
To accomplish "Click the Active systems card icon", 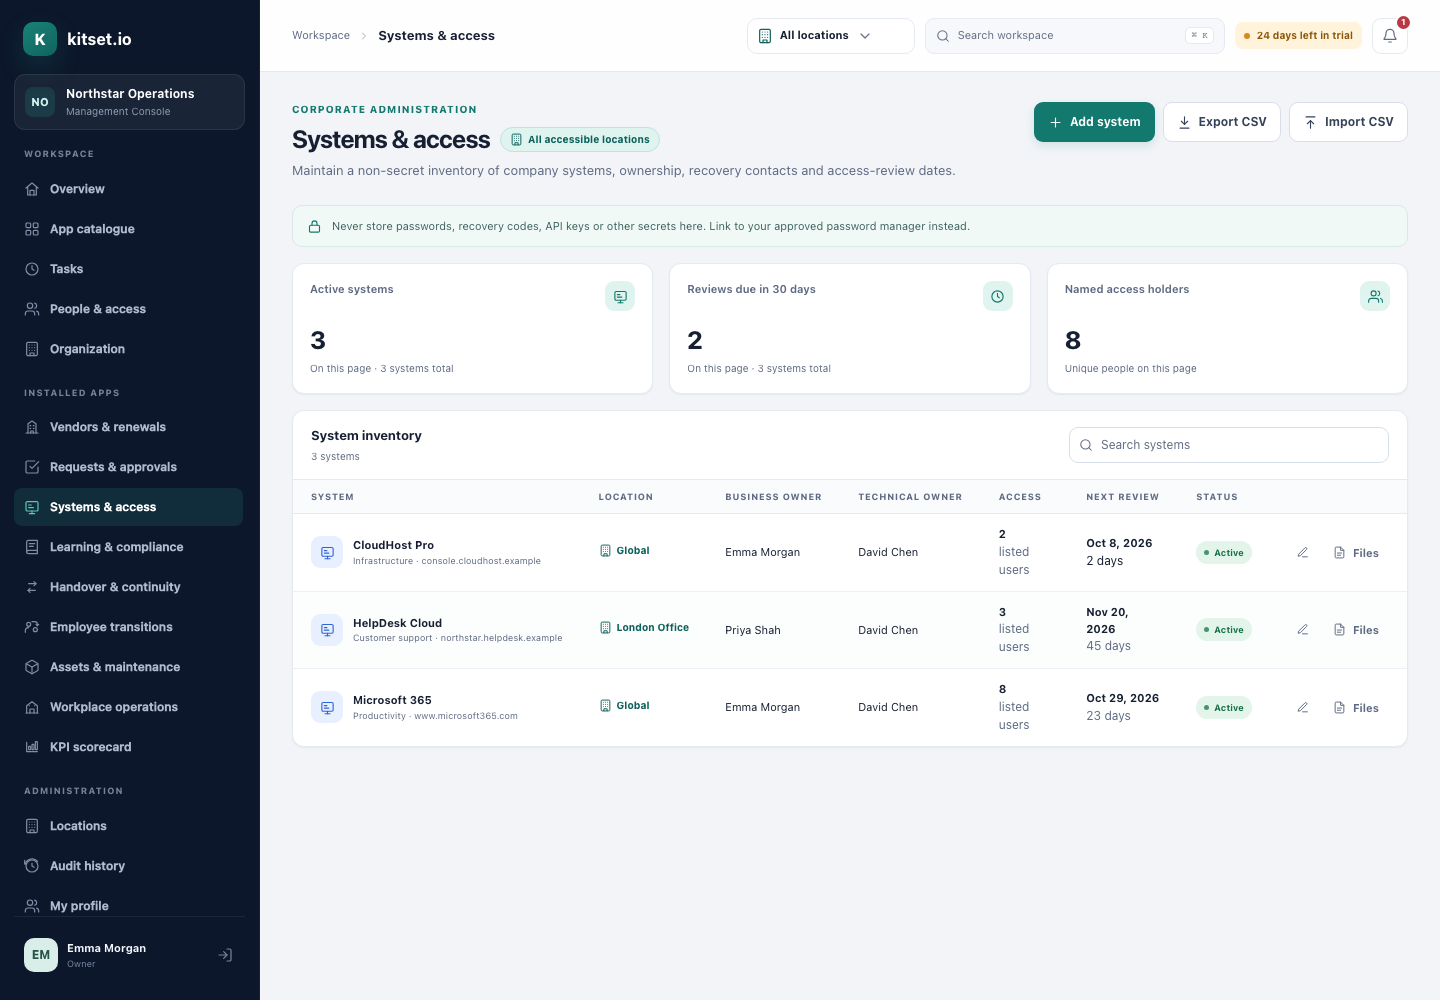I will tap(620, 296).
